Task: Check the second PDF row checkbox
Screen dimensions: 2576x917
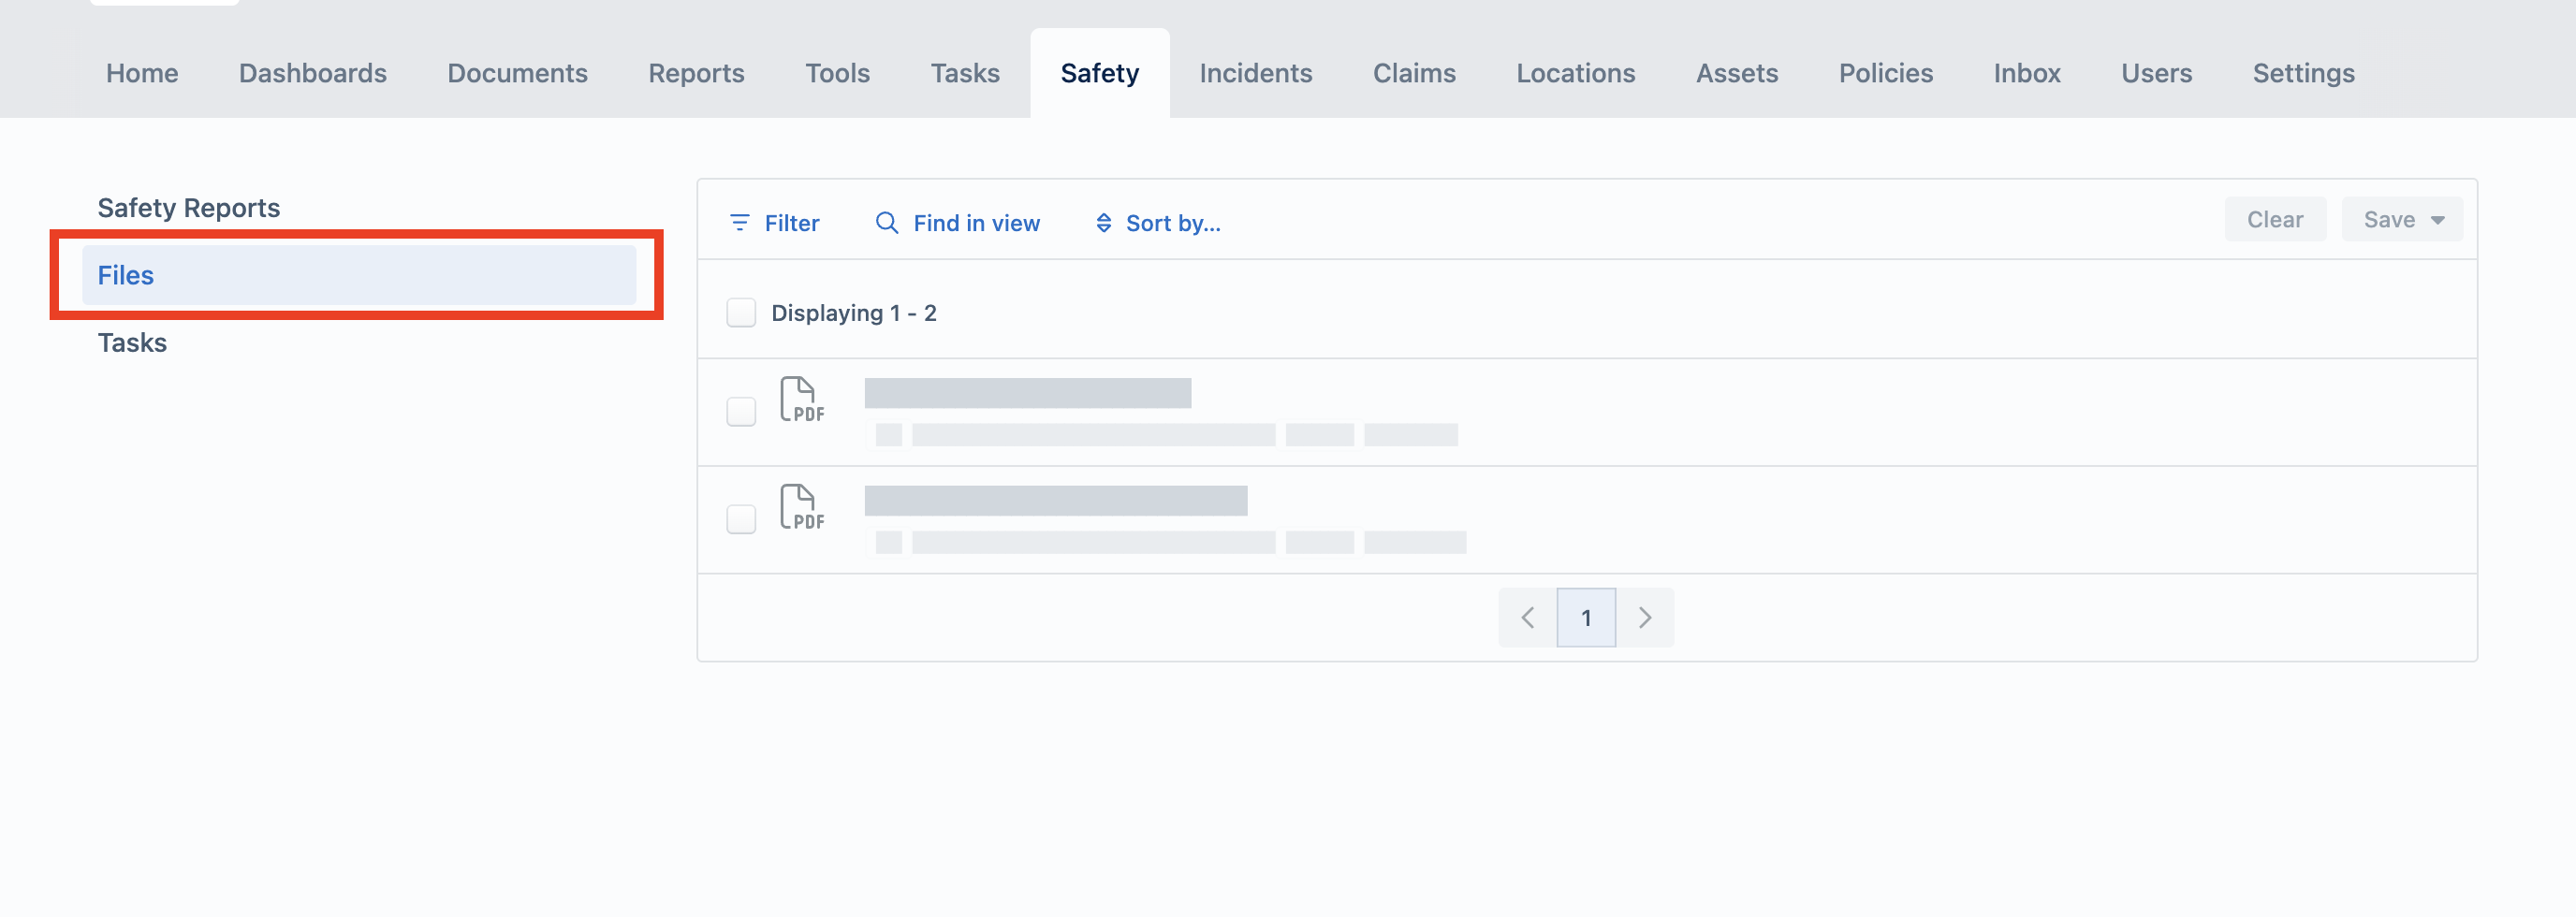Action: (741, 519)
